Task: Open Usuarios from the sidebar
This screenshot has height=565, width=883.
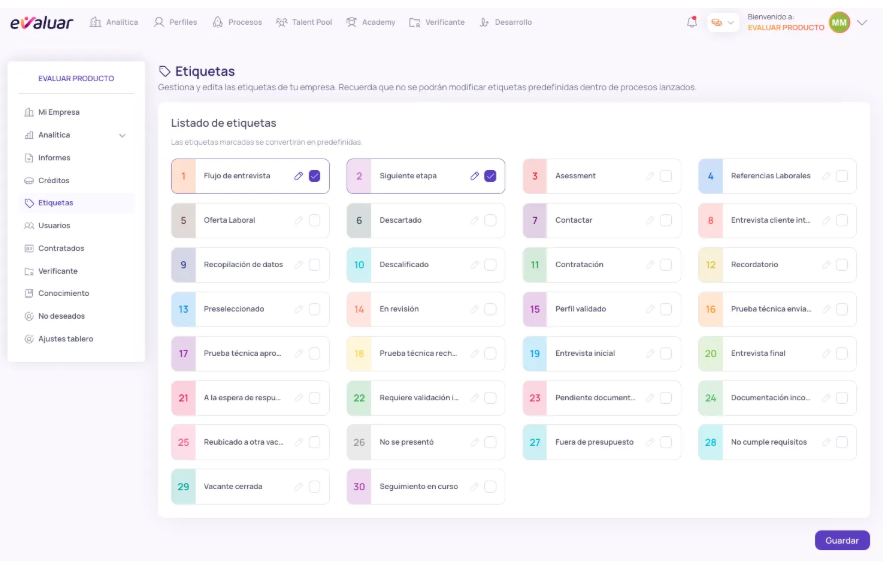Action: point(54,225)
